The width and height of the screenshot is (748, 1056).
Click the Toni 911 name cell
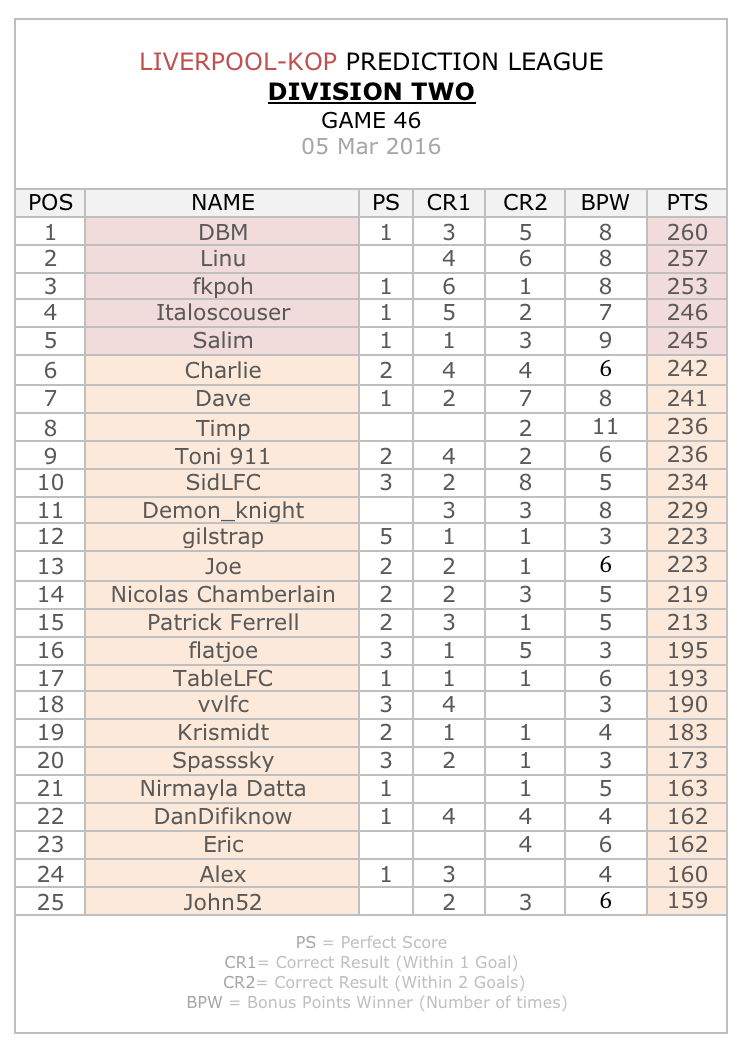pyautogui.click(x=223, y=456)
